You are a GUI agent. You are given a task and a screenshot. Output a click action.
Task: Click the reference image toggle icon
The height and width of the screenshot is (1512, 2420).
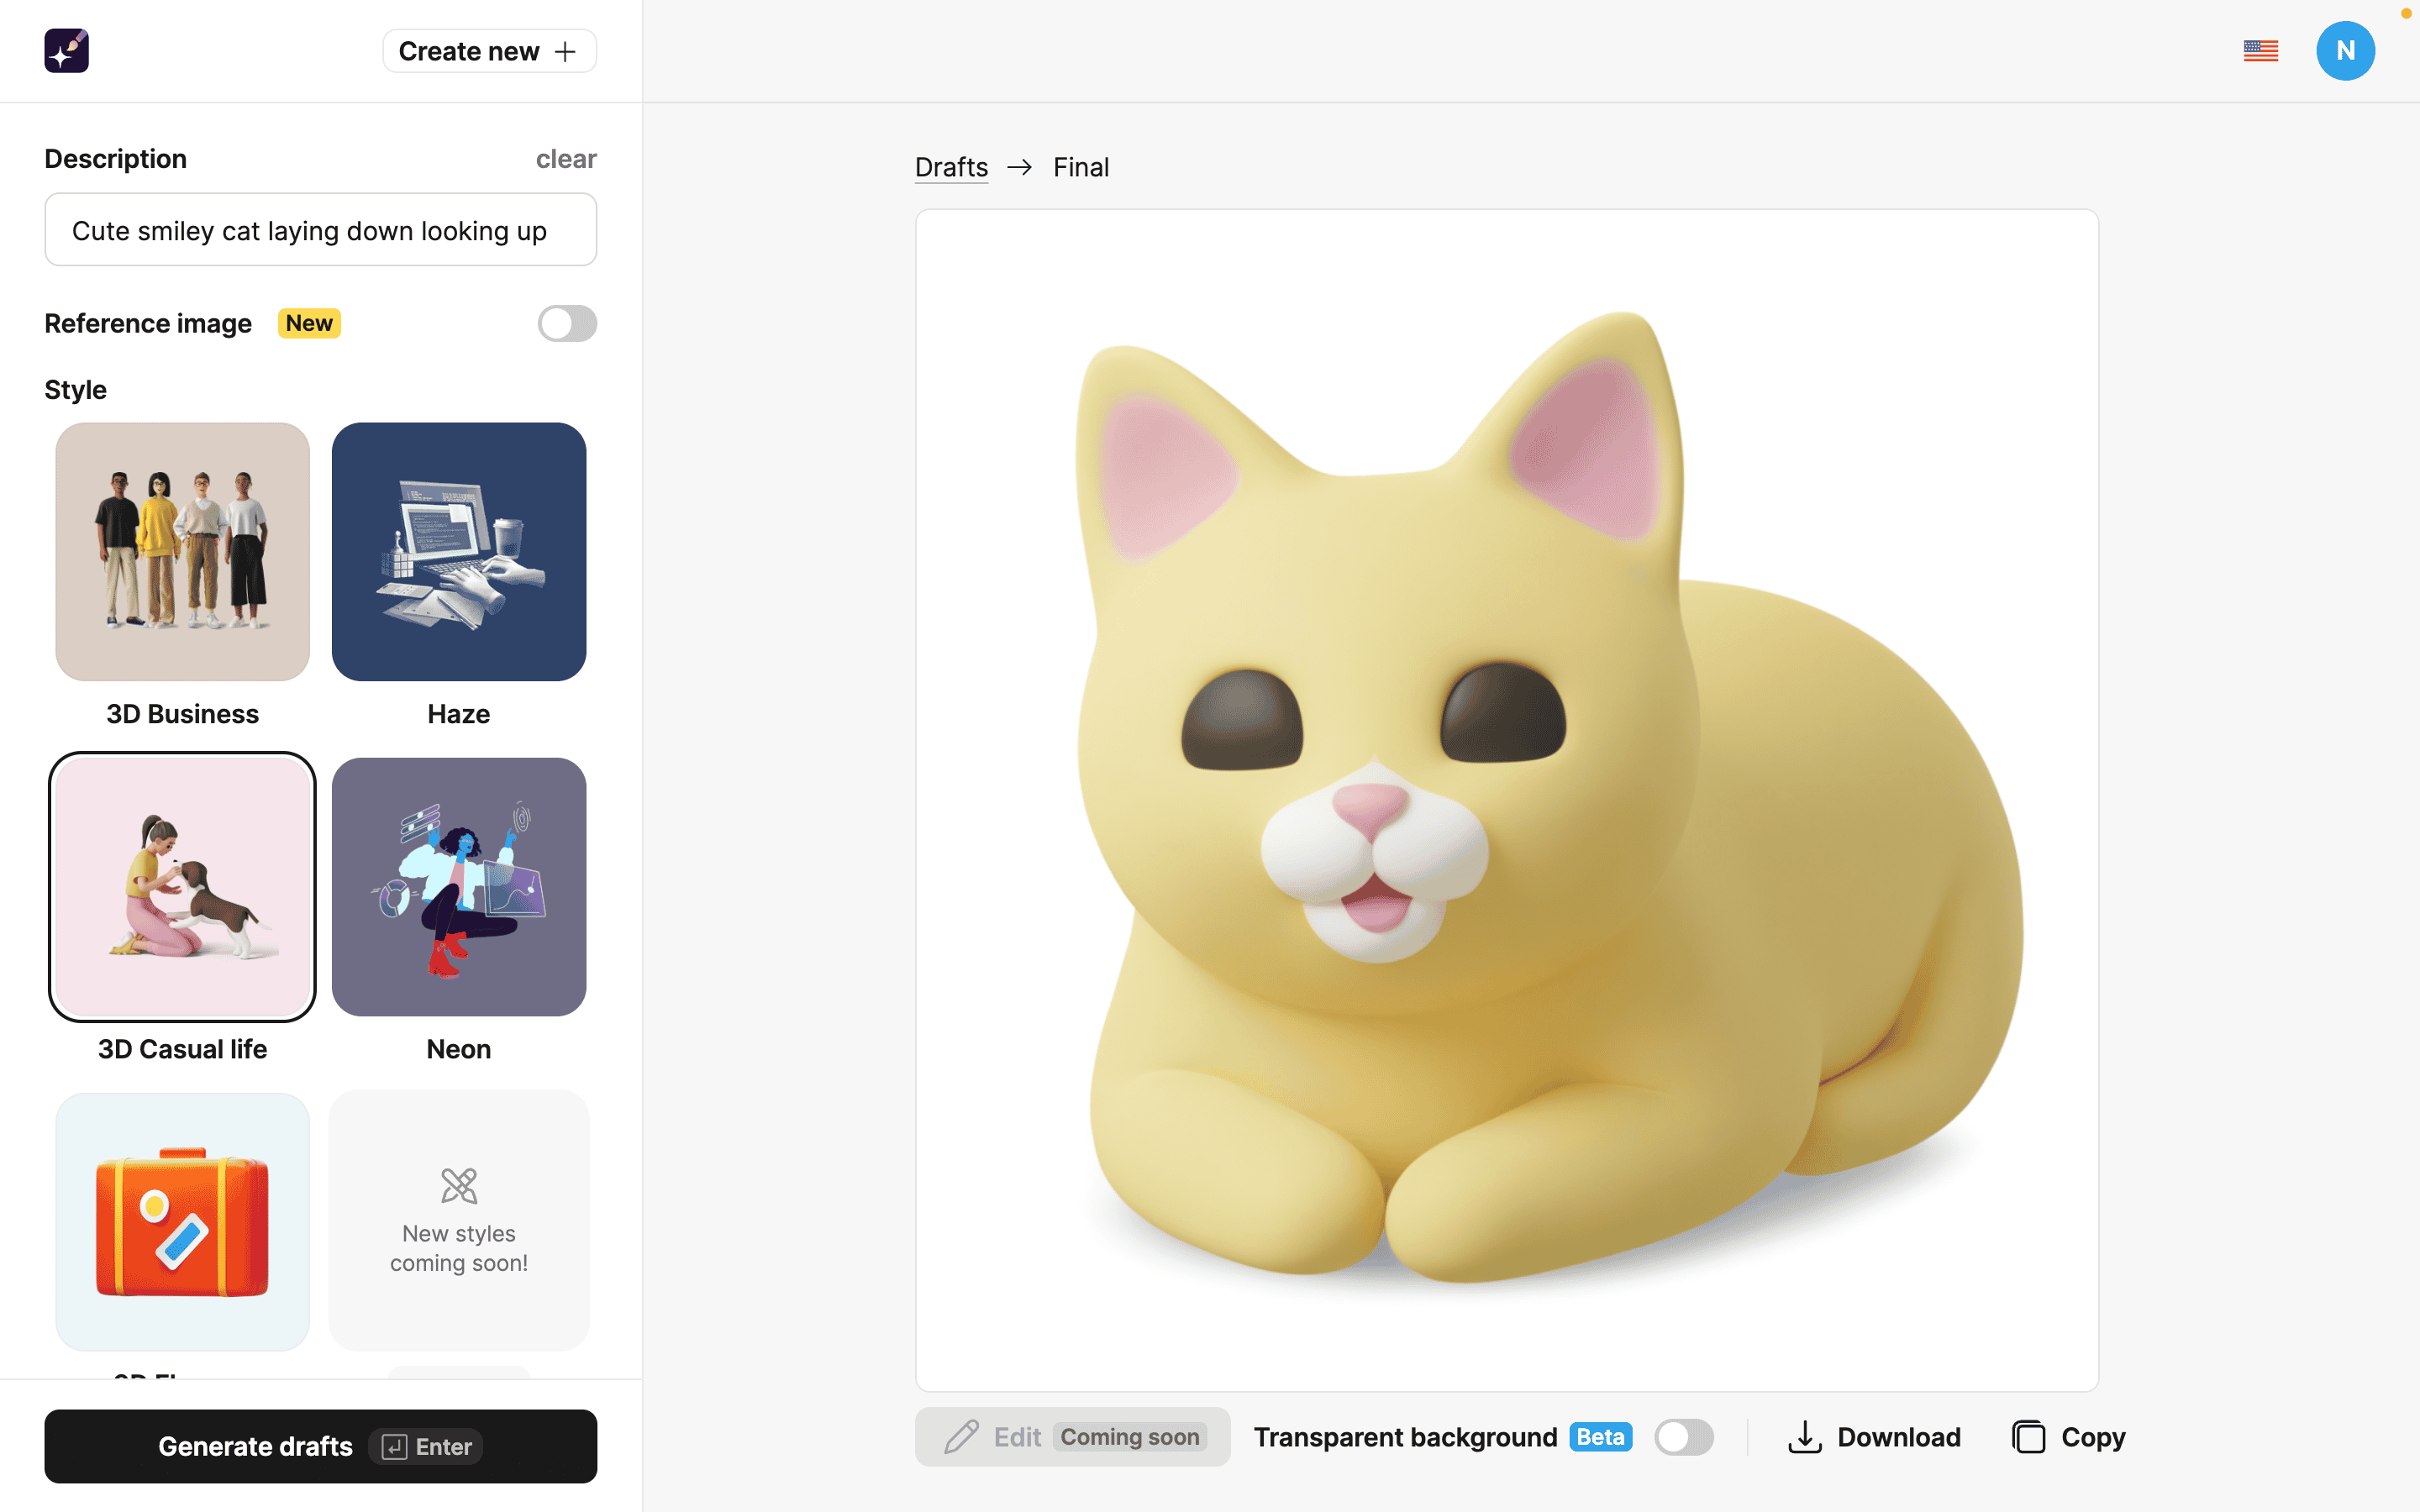568,323
